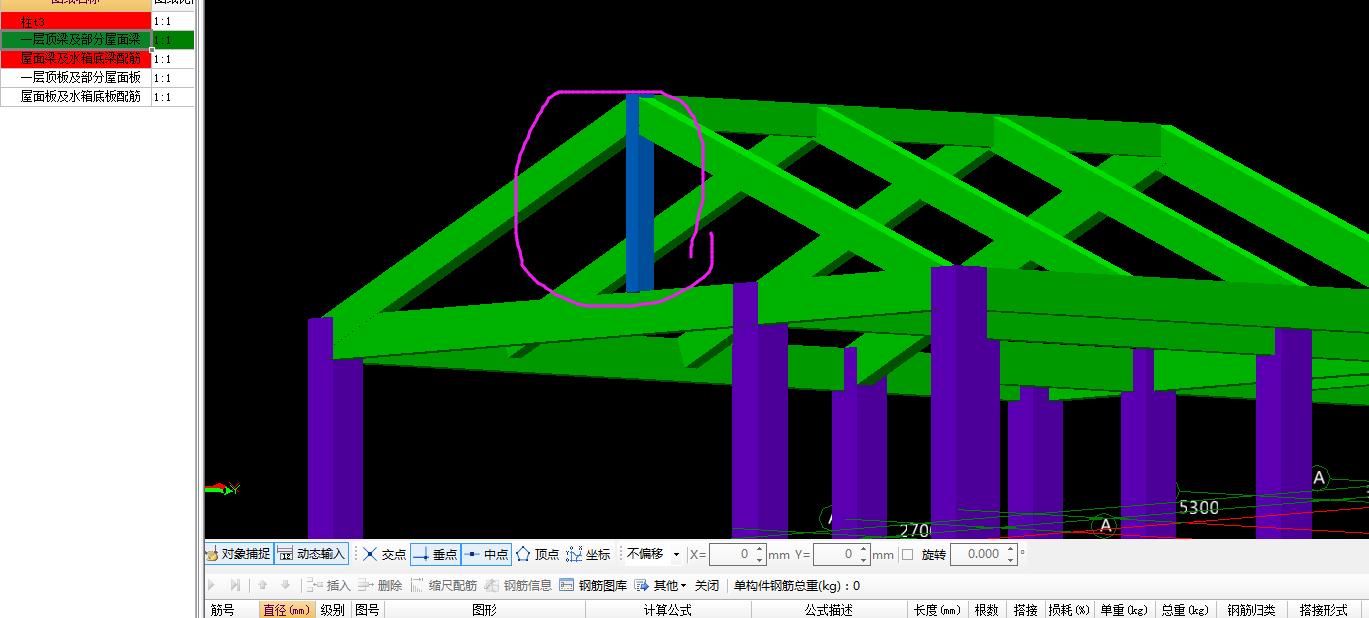Screen dimensions: 1369x618
Task: Click the move row down arrow icon
Action: tap(285, 586)
